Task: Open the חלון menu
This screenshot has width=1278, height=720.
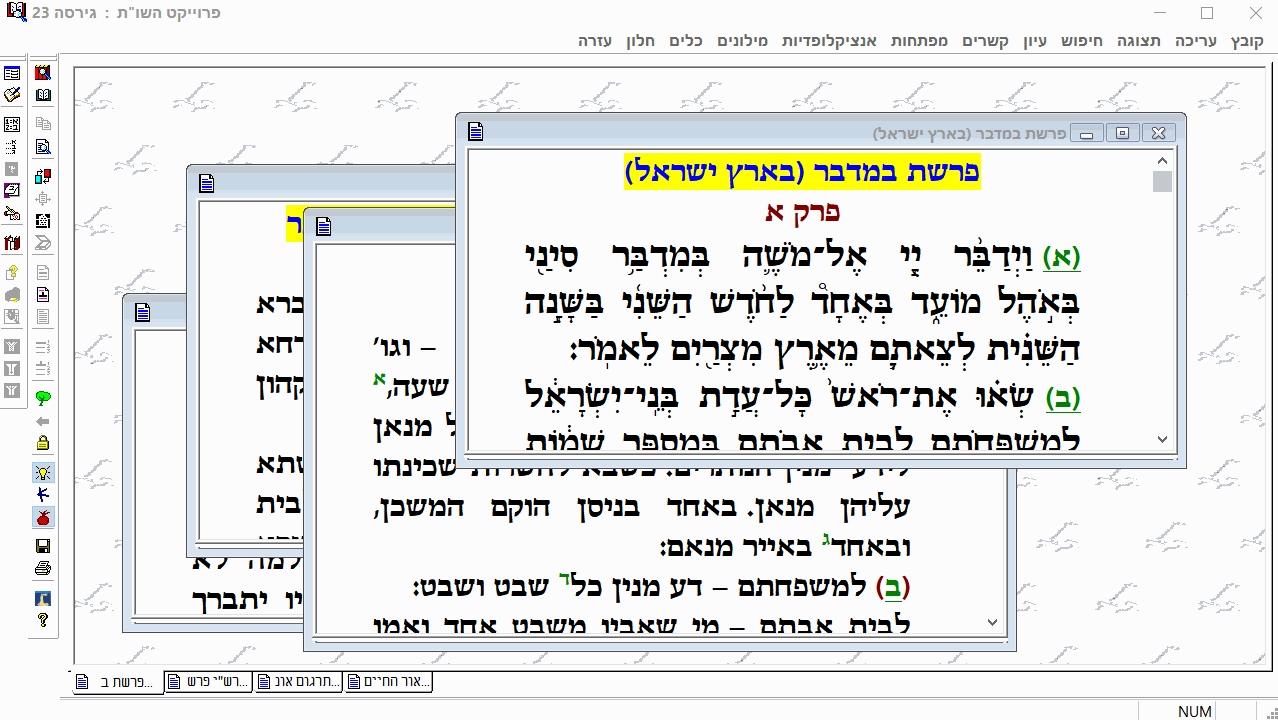Action: coord(640,41)
